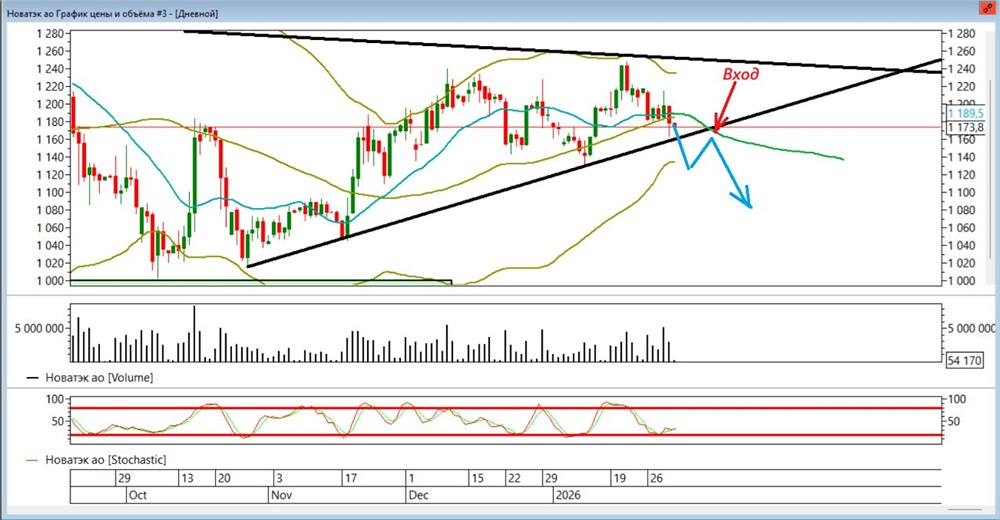Click the 5 000 000 label on left volume axis

click(x=40, y=328)
